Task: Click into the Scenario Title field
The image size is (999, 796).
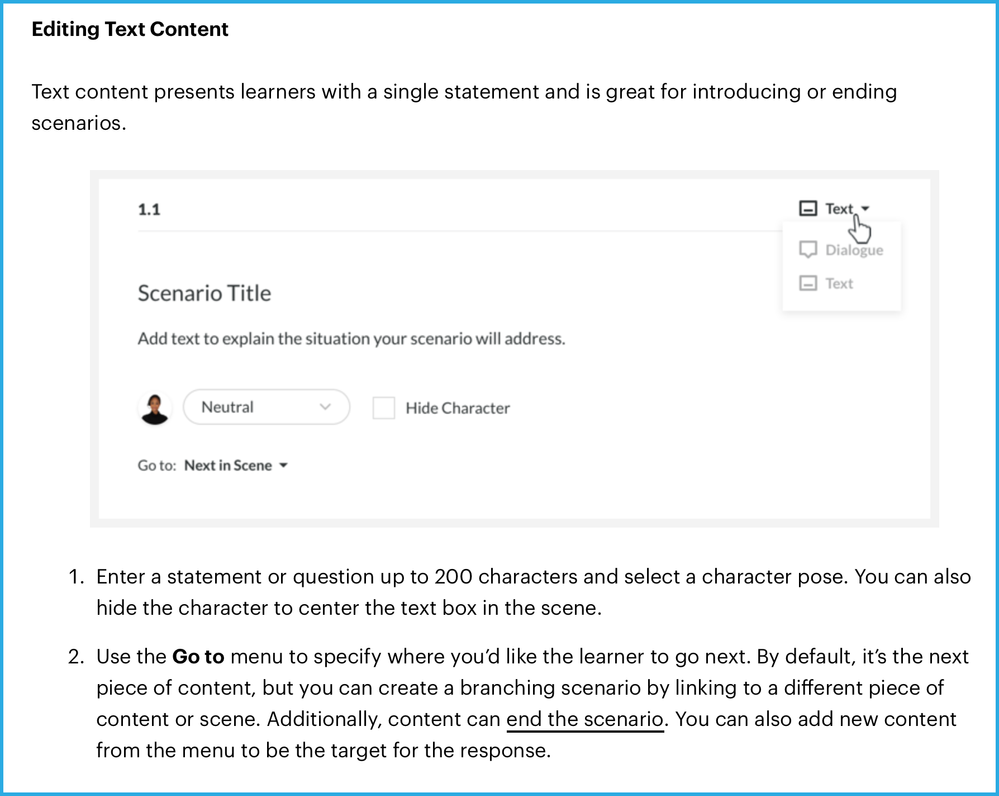Action: tap(204, 293)
